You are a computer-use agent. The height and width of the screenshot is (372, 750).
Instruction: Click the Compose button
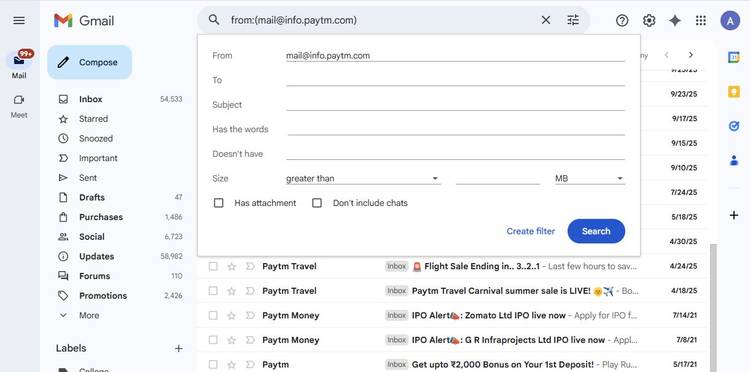89,62
